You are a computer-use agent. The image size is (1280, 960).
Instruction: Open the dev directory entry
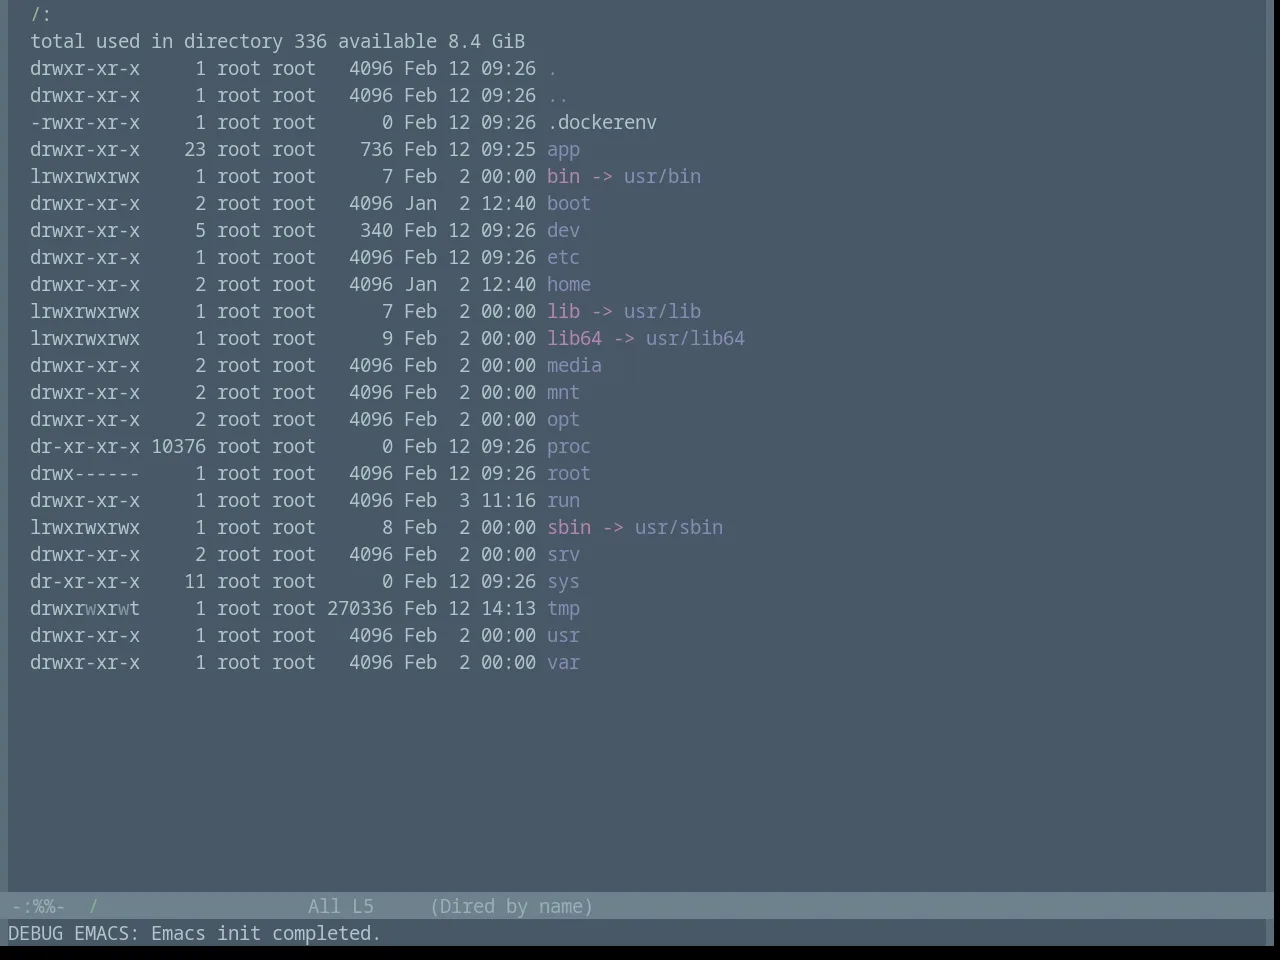[x=563, y=231]
